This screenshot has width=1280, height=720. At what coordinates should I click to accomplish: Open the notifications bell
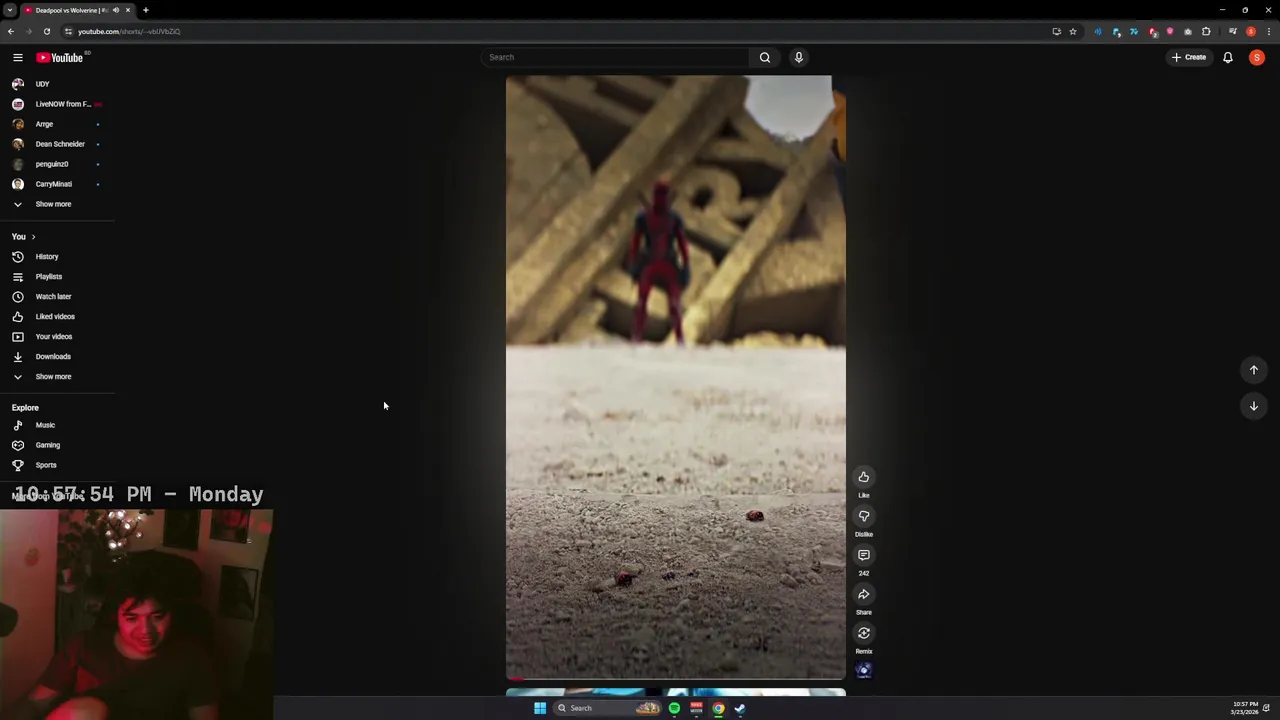coord(1228,57)
